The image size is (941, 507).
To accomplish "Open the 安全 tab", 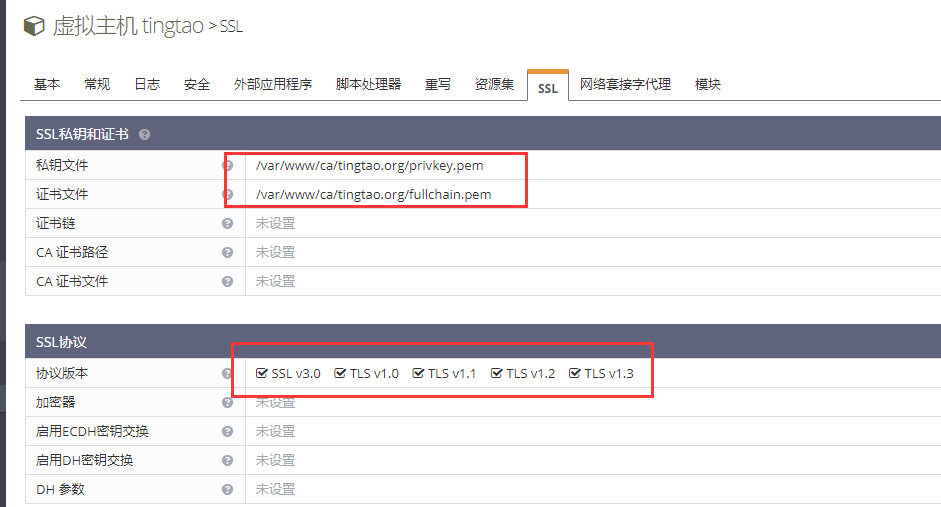I will [197, 85].
